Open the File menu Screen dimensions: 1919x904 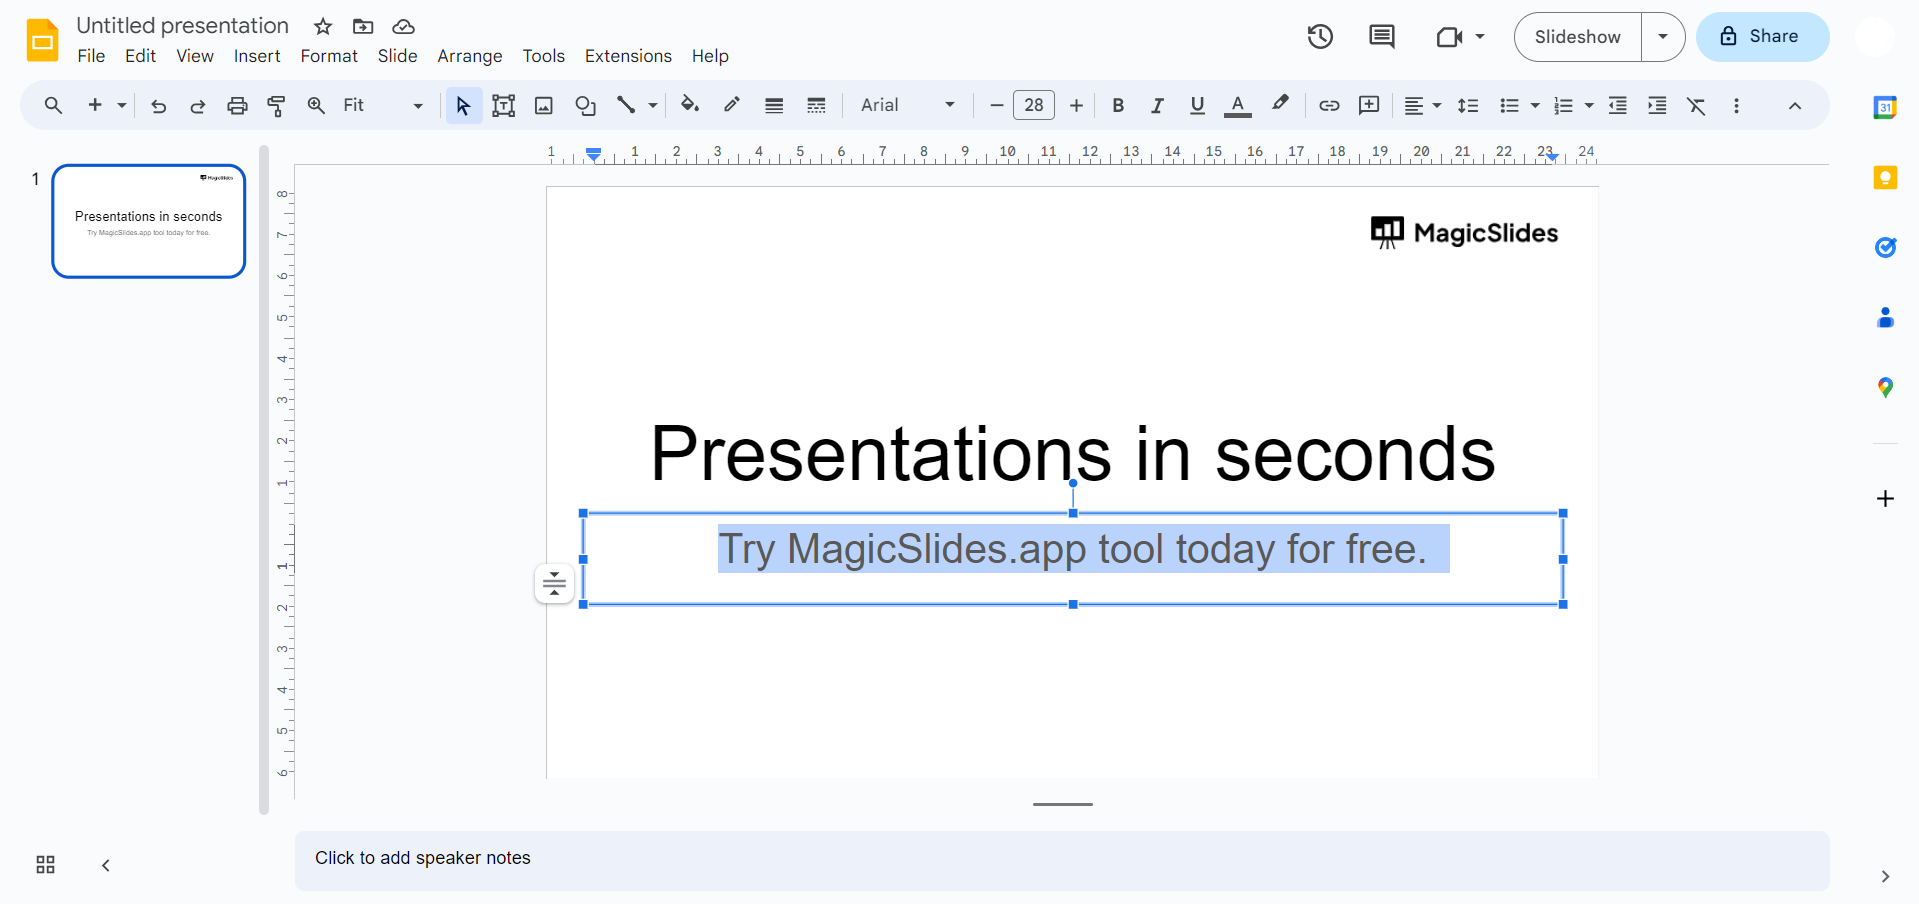(x=91, y=56)
